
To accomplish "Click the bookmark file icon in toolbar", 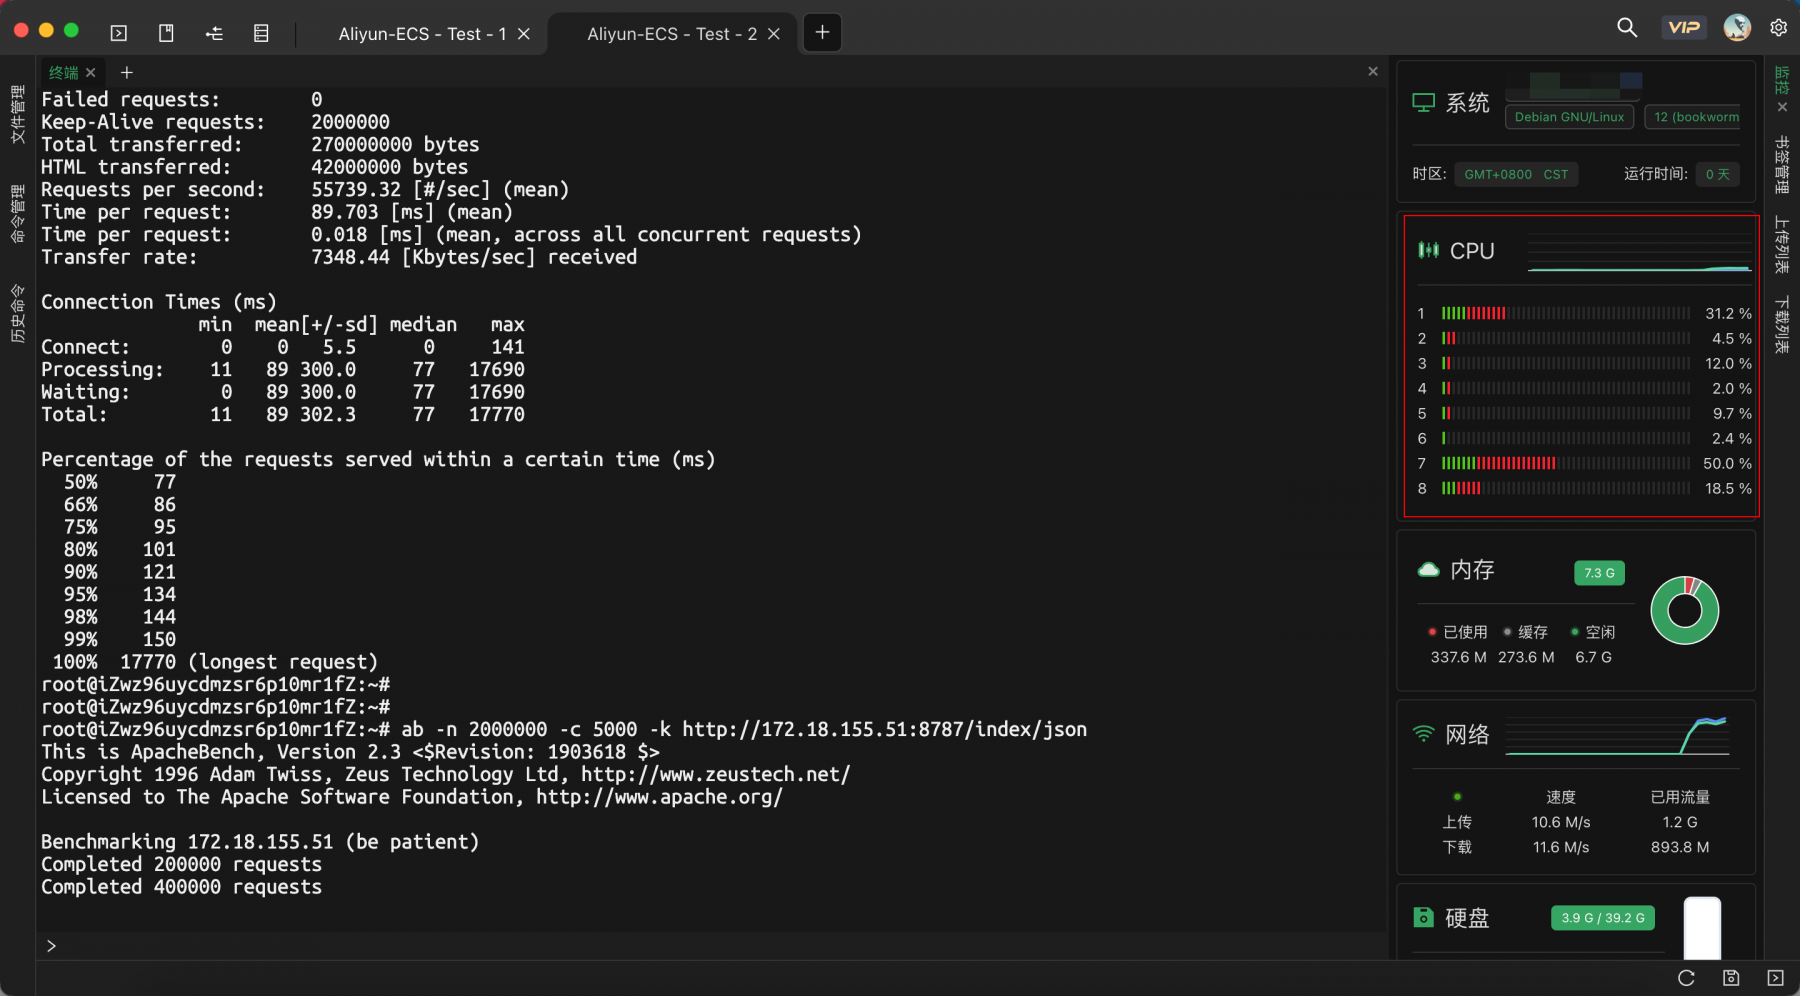I will tap(166, 33).
